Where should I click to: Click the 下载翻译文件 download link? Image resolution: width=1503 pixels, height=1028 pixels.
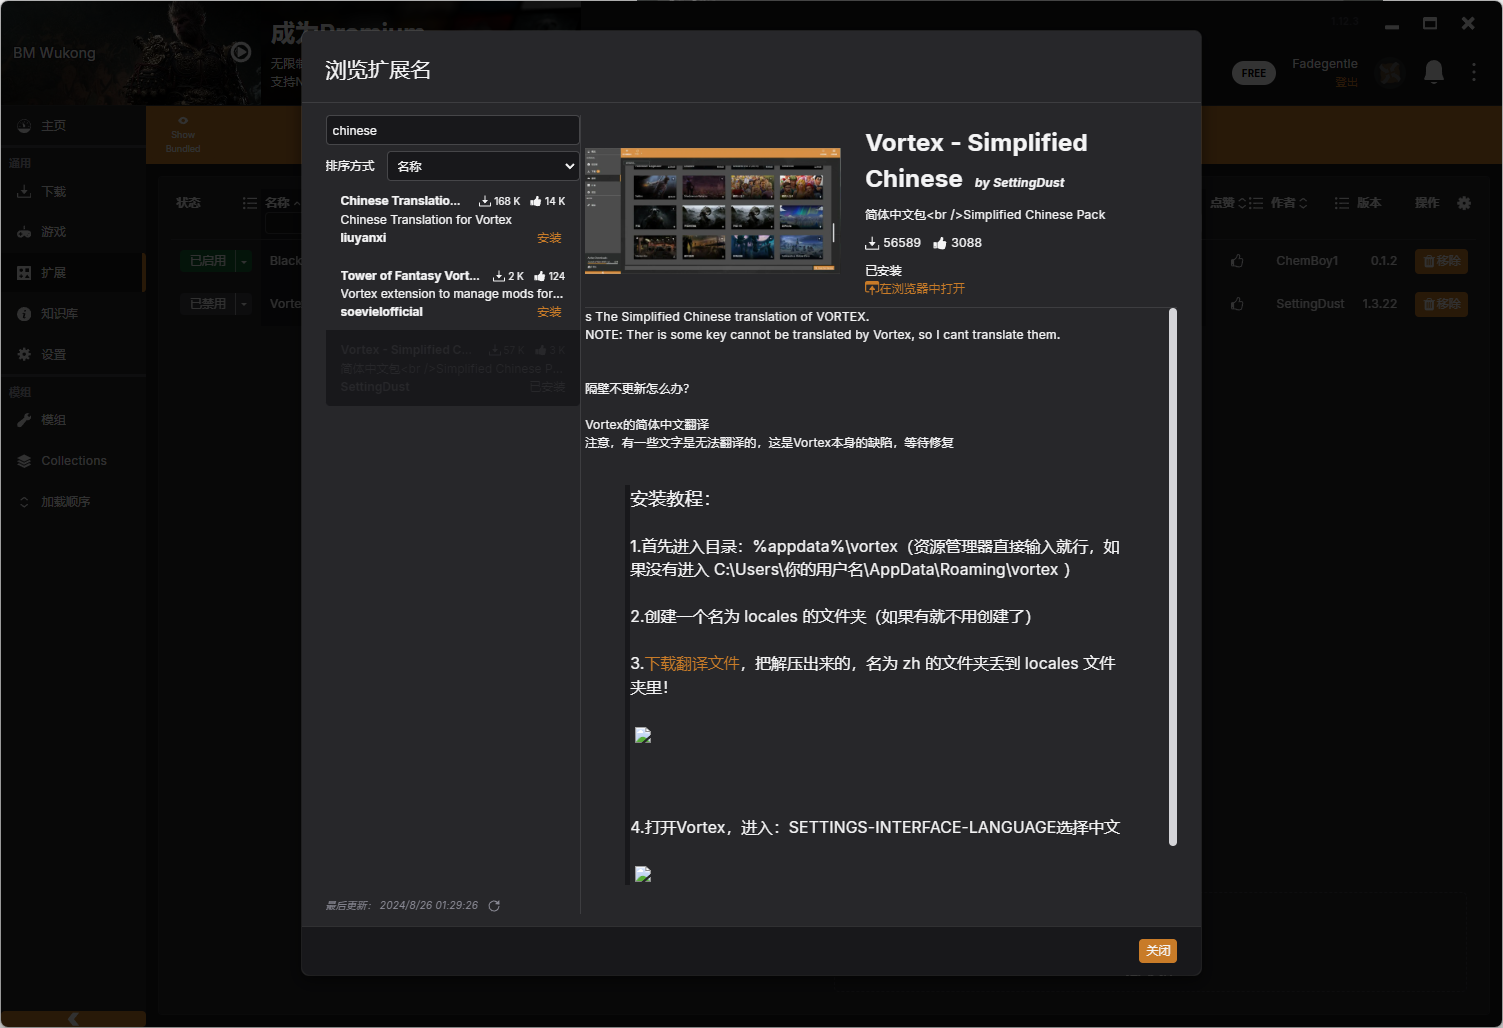(692, 663)
